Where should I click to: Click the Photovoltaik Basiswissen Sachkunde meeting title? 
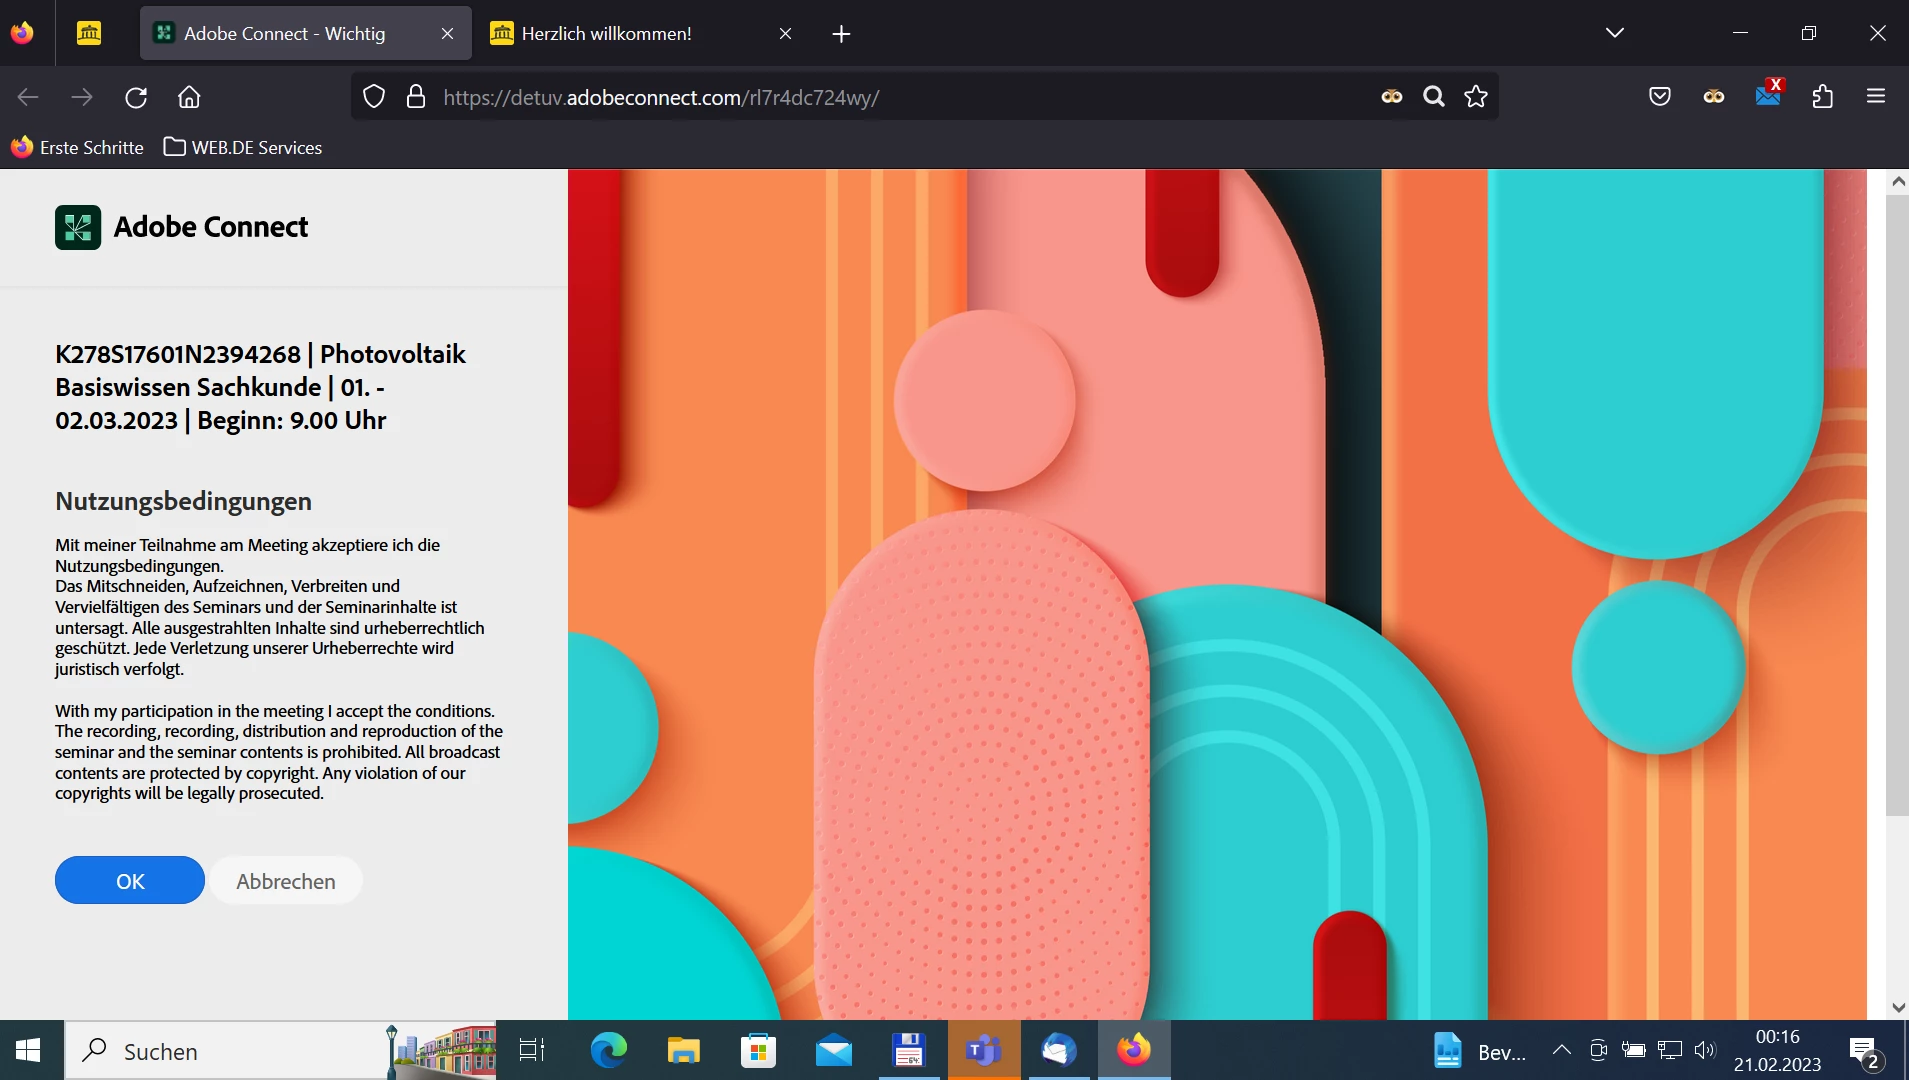pyautogui.click(x=260, y=387)
